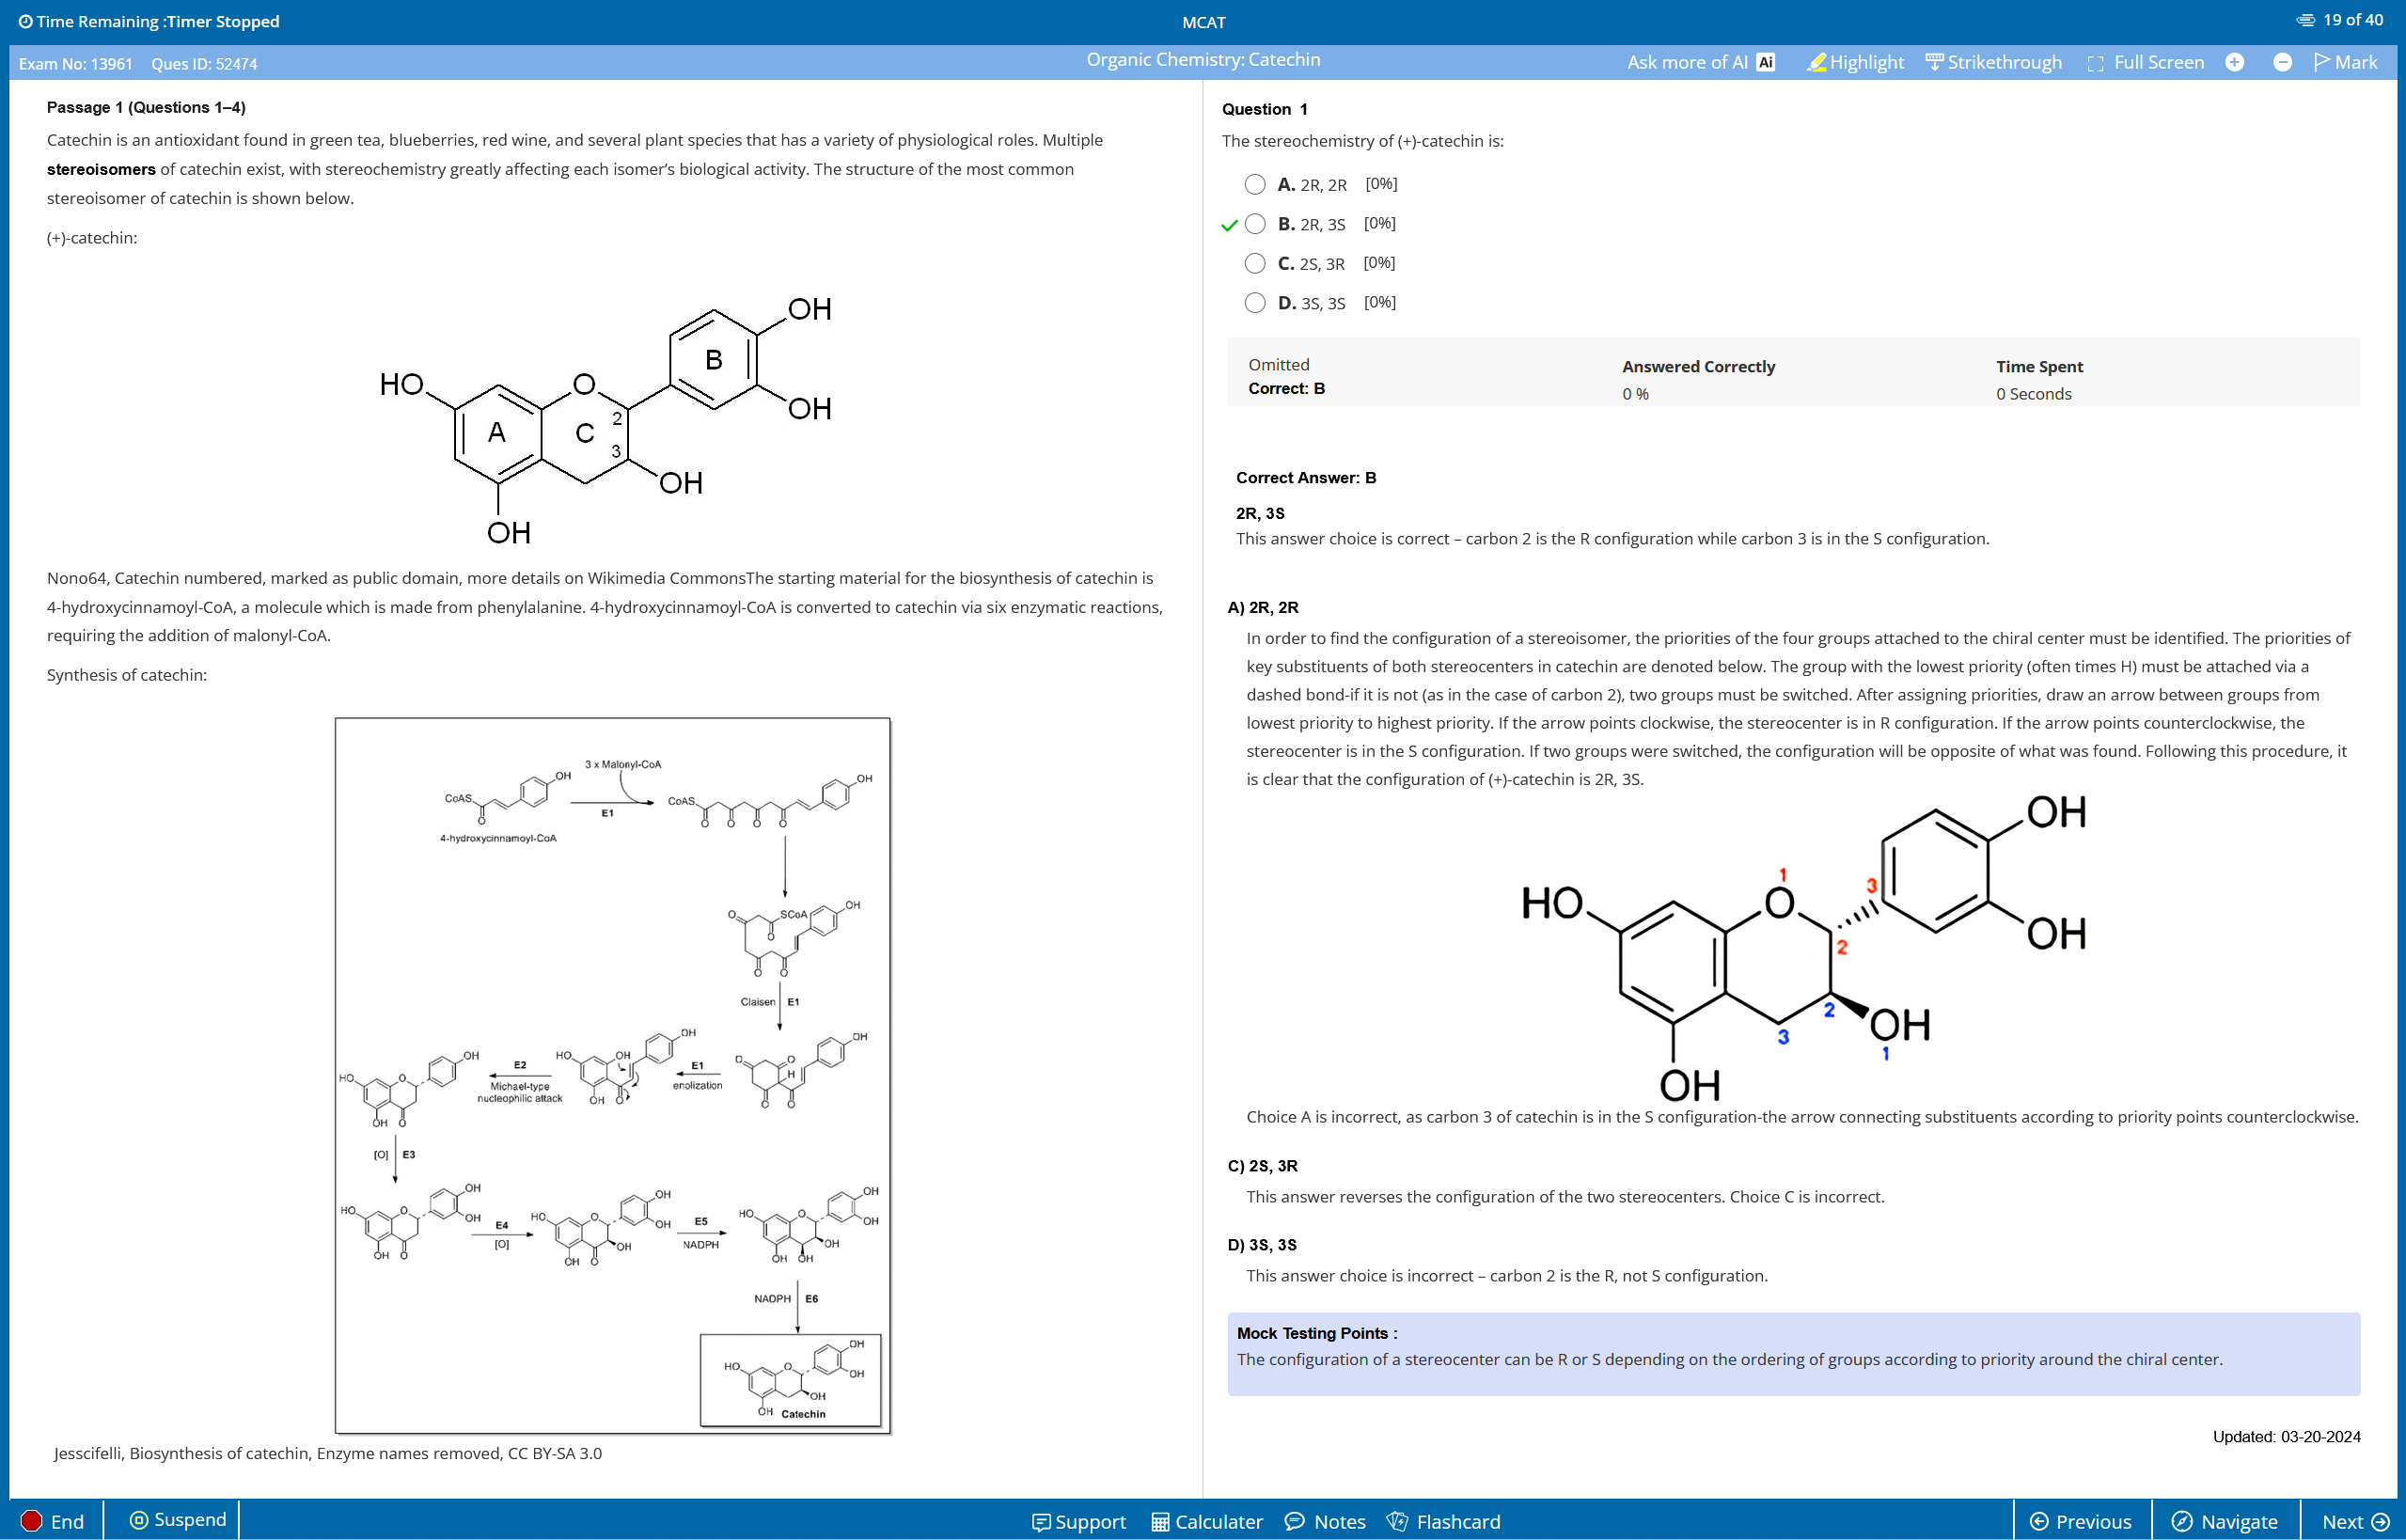
Task: Select answer C. 2S, 3R
Action: coord(1255,263)
